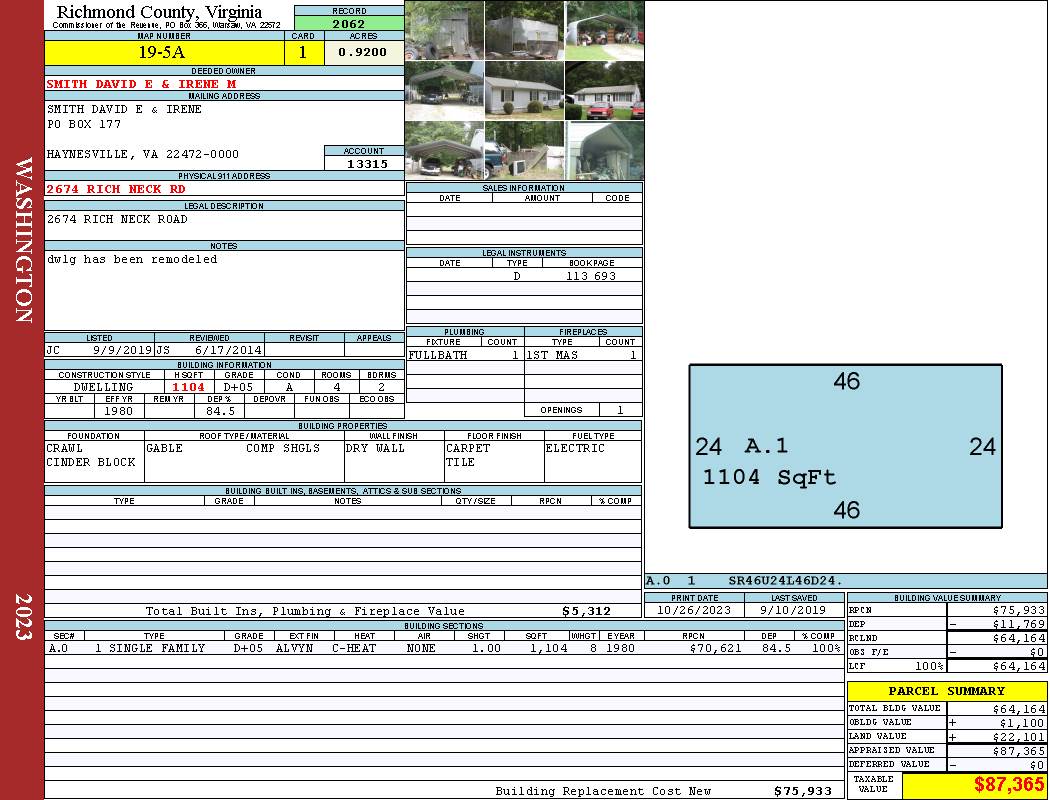Select OBLDG VALUE $1,100
Viewport: 1050px width, 800px height.
coord(1022,723)
